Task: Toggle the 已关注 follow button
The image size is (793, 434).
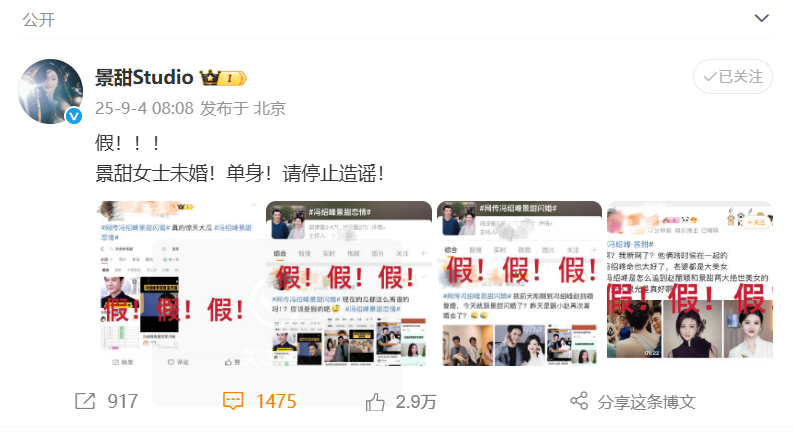Action: 733,77
